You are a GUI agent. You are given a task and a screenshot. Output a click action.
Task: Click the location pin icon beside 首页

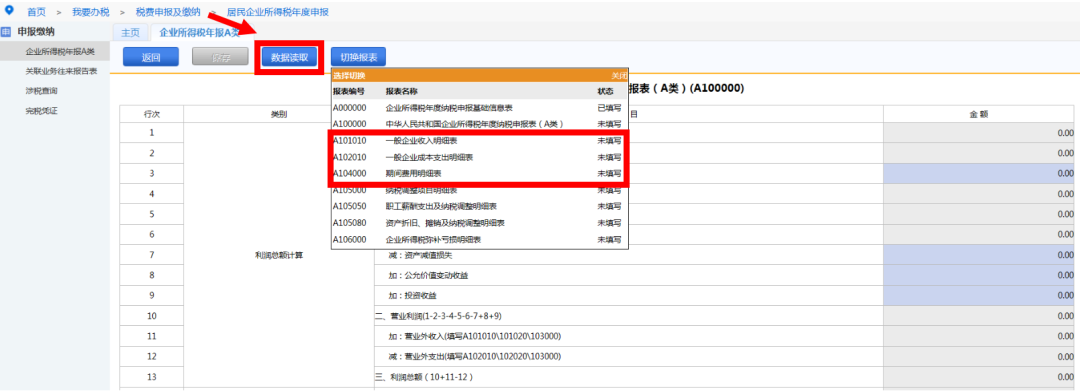[9, 11]
